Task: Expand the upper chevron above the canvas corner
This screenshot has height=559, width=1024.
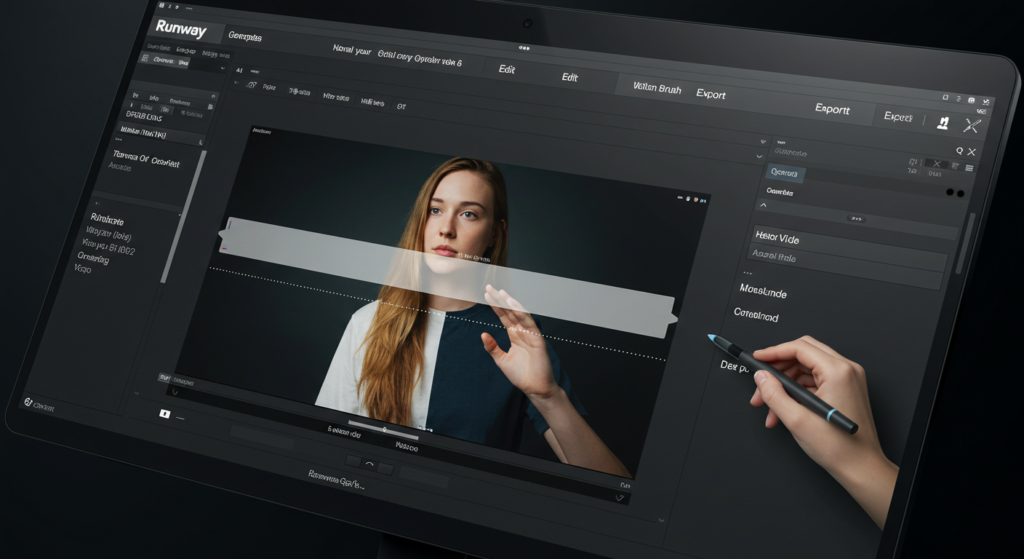Action: (x=762, y=141)
